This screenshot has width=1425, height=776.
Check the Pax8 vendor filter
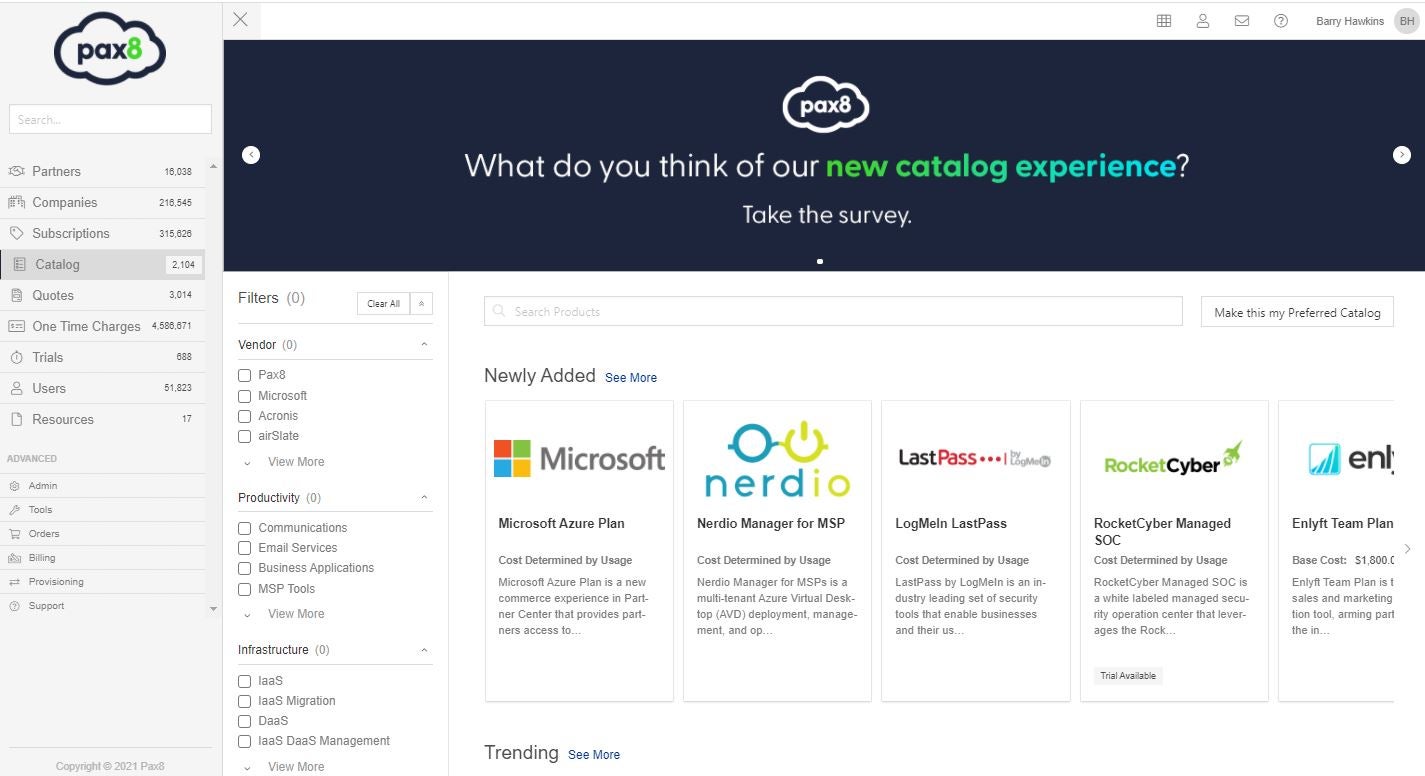click(x=244, y=375)
